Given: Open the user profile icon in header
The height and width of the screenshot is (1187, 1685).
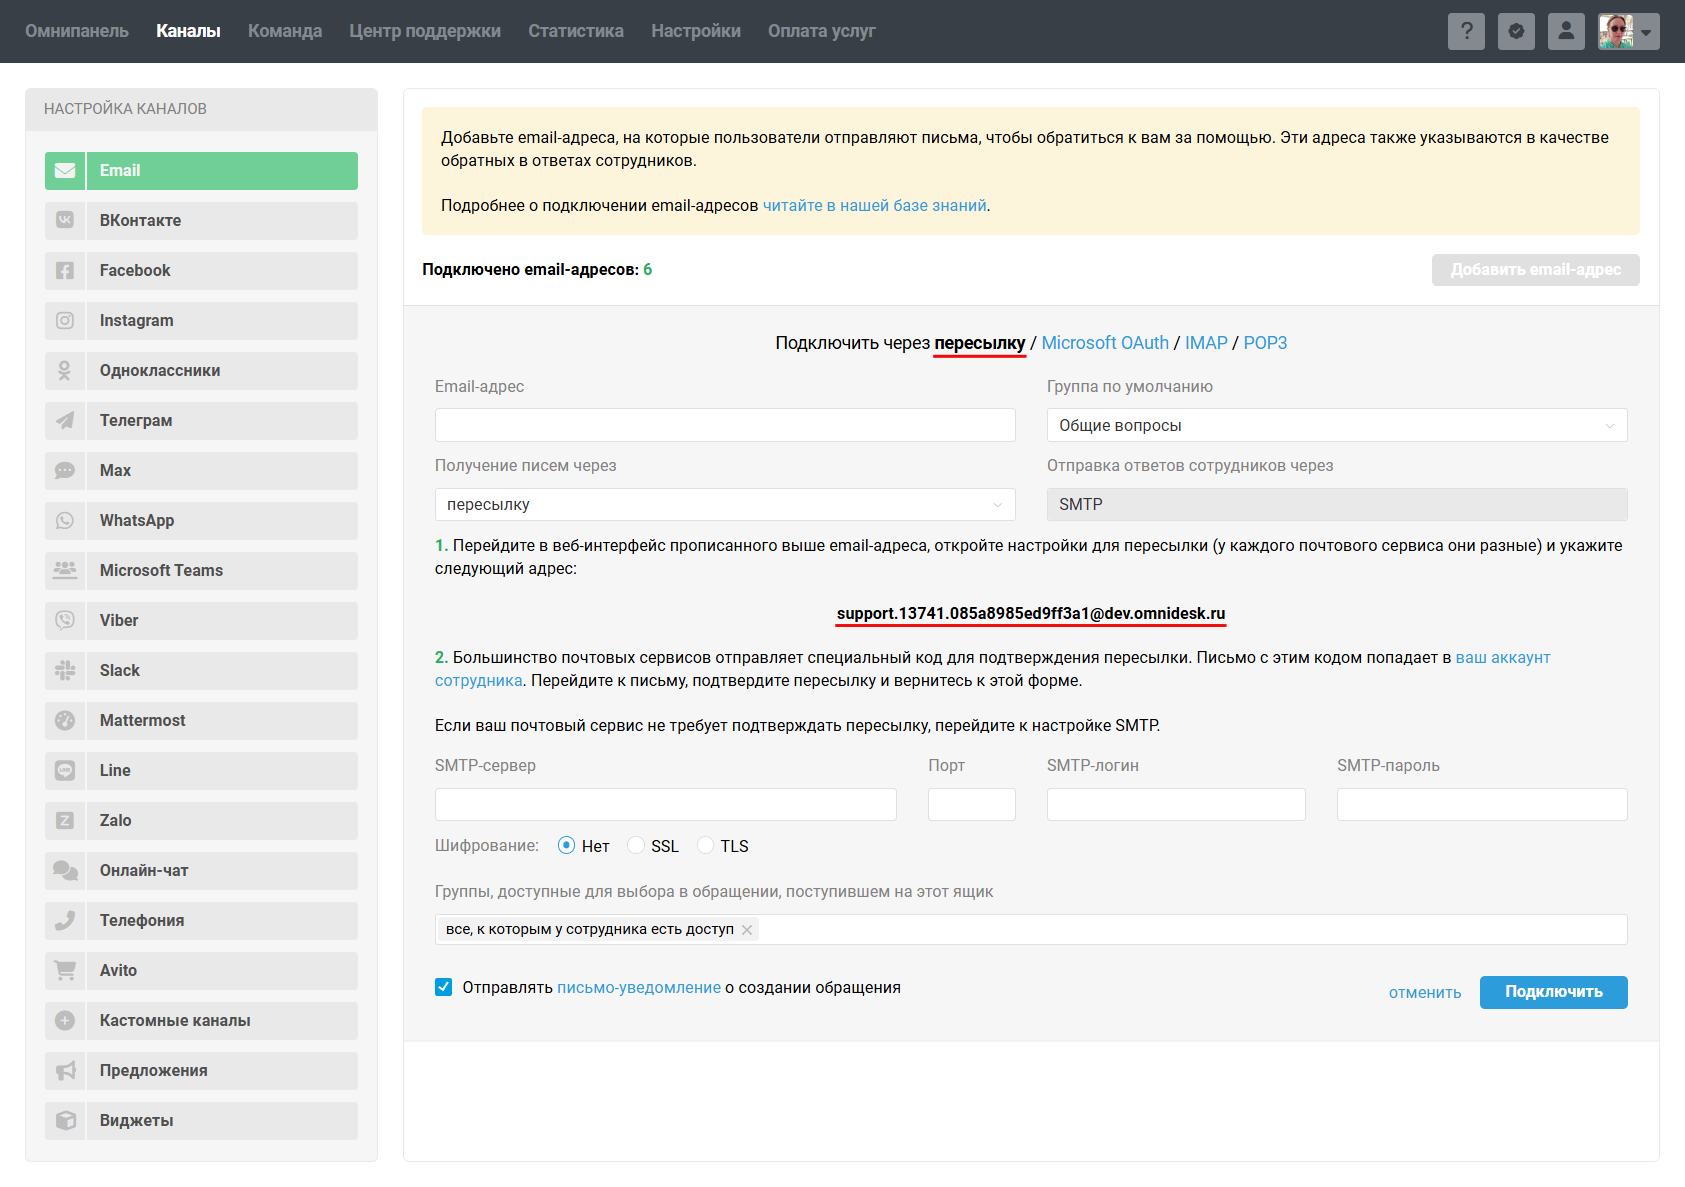Looking at the screenshot, I should coord(1566,31).
